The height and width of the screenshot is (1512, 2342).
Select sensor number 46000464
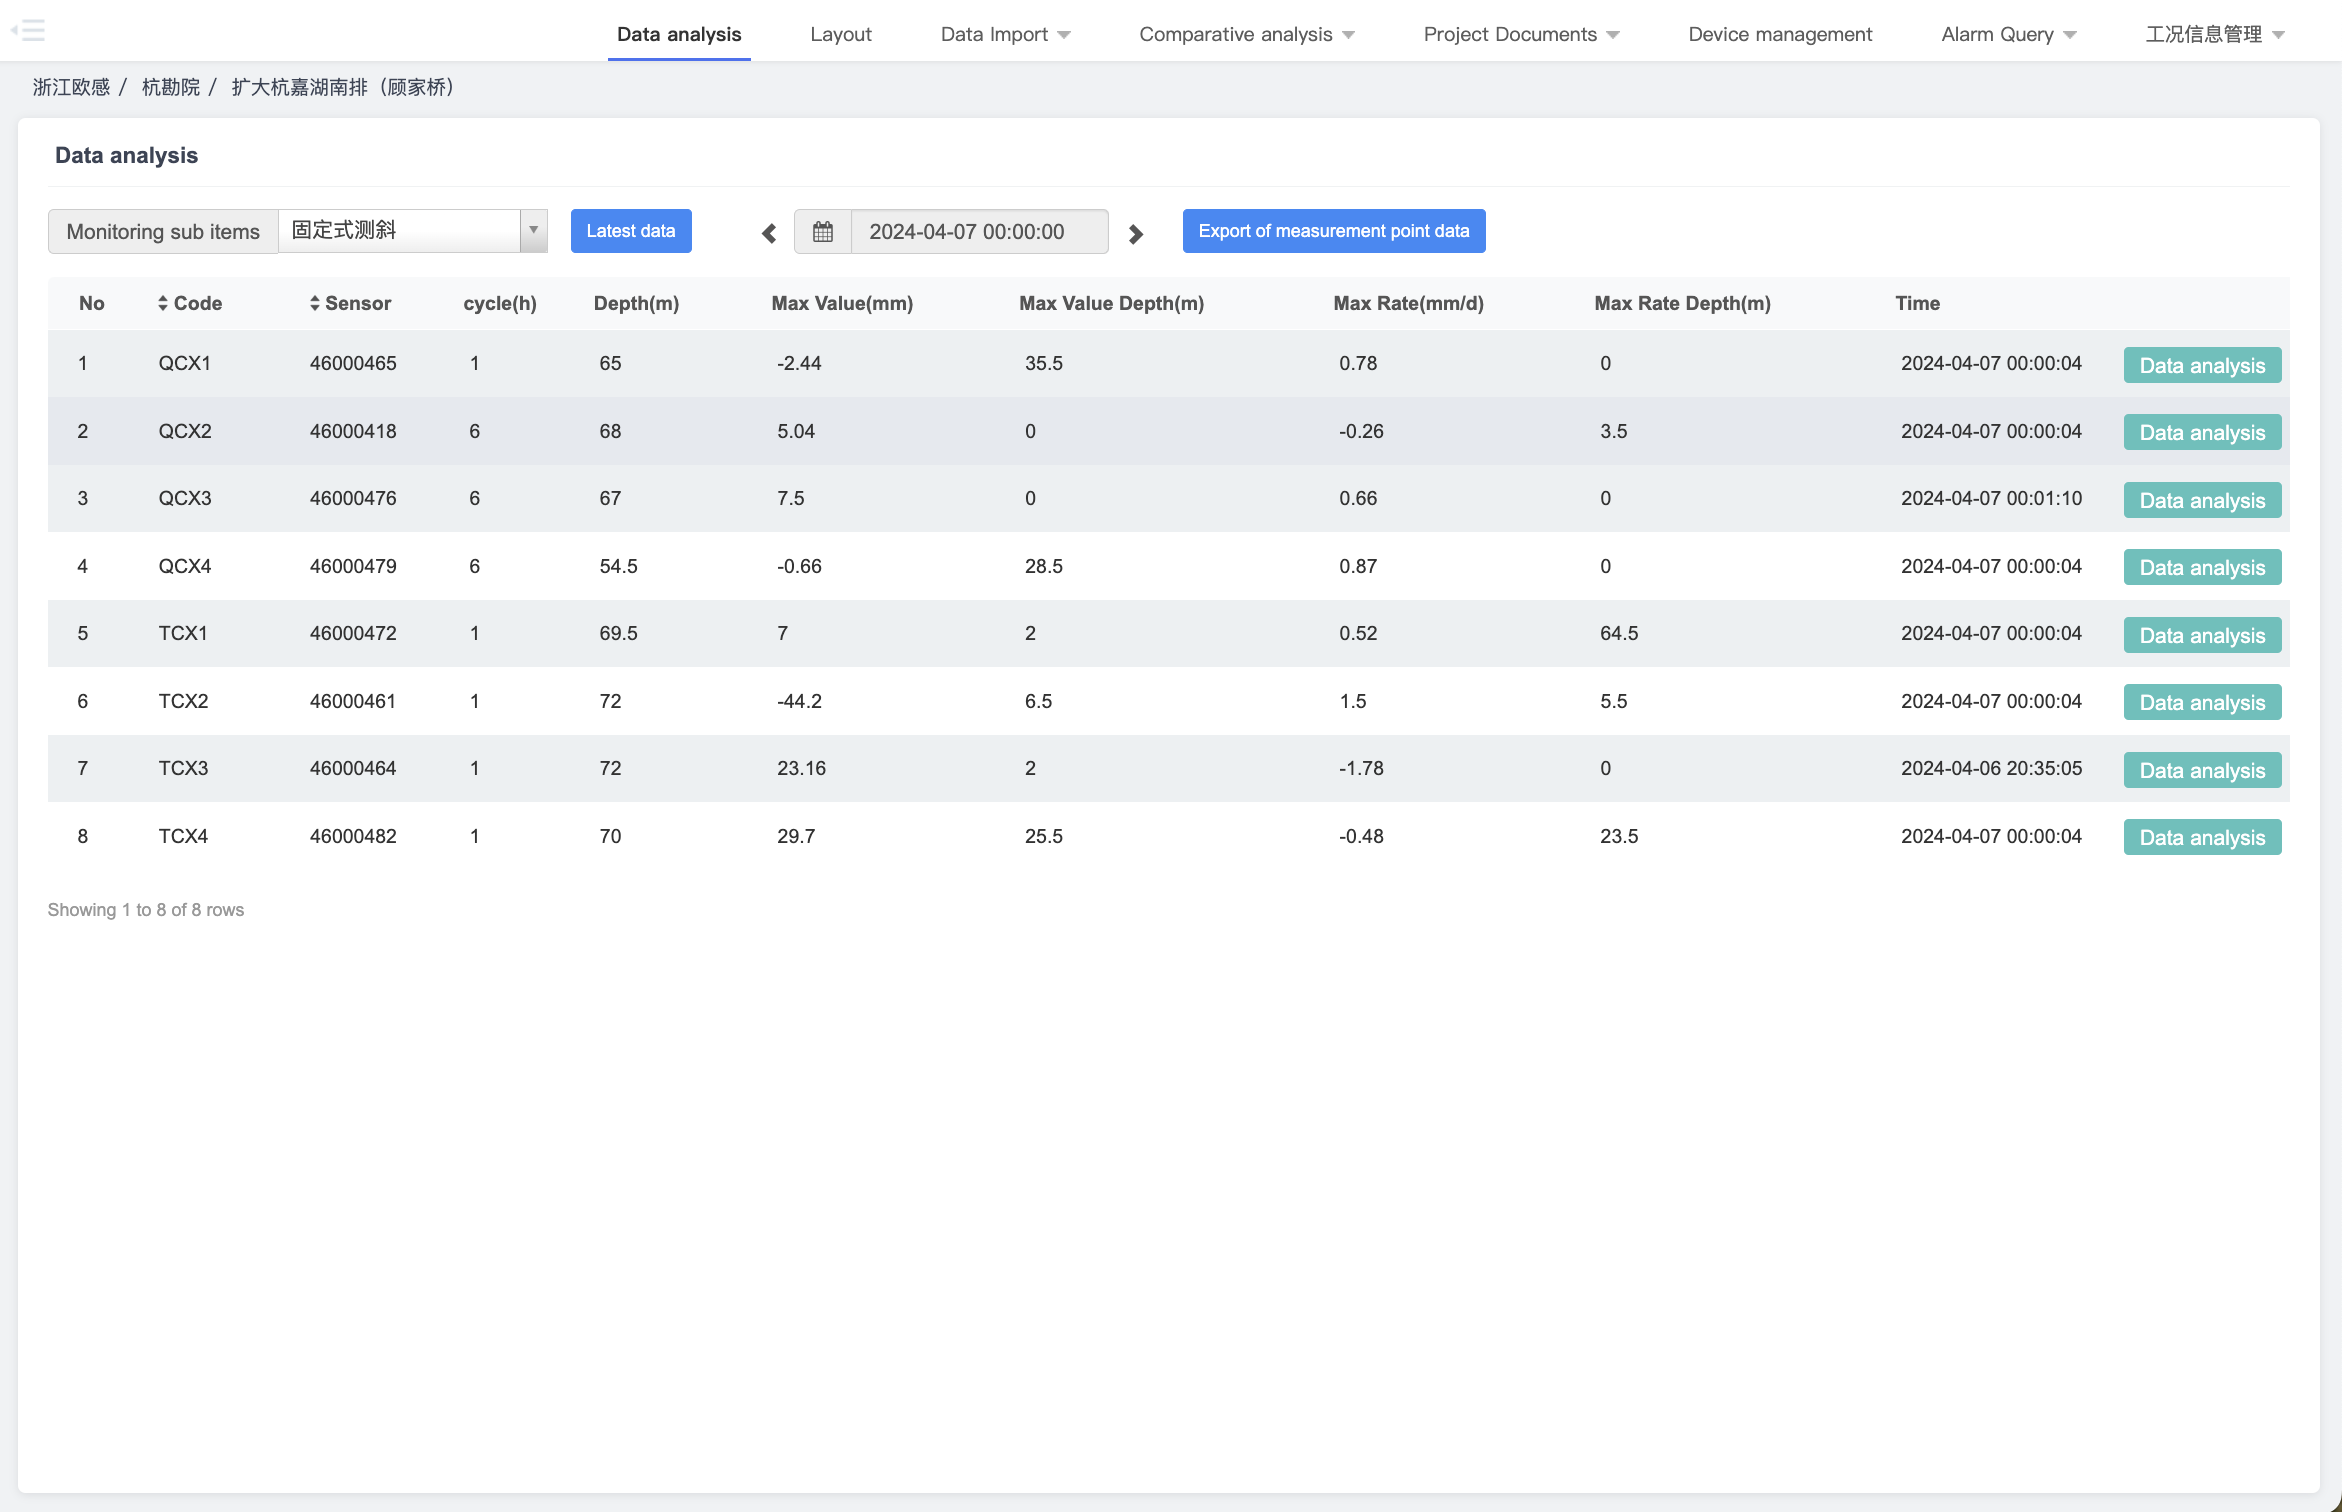[353, 768]
